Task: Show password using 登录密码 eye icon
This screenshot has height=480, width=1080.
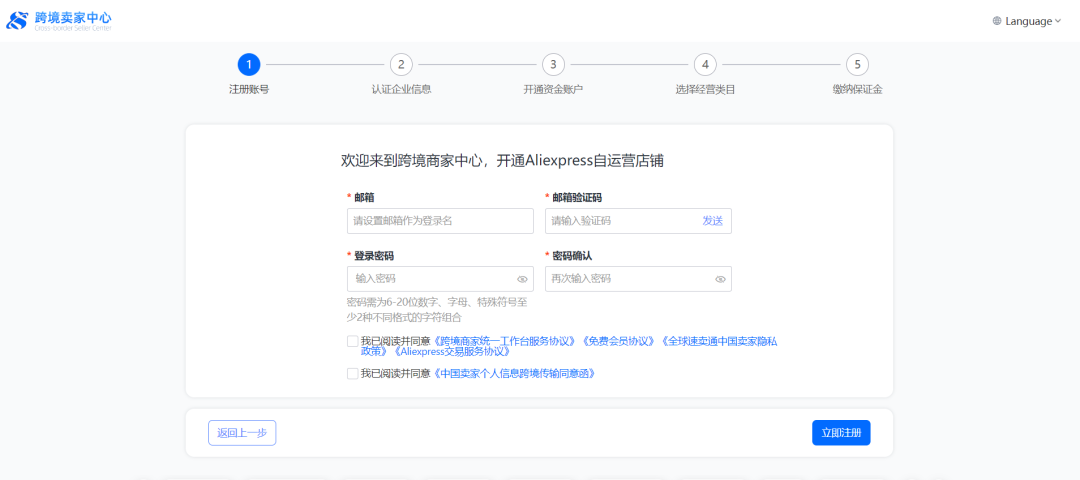Action: tap(522, 279)
